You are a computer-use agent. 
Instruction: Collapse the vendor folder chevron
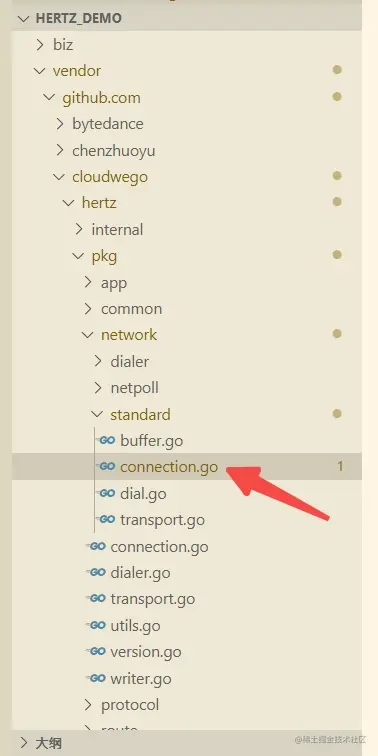click(39, 71)
